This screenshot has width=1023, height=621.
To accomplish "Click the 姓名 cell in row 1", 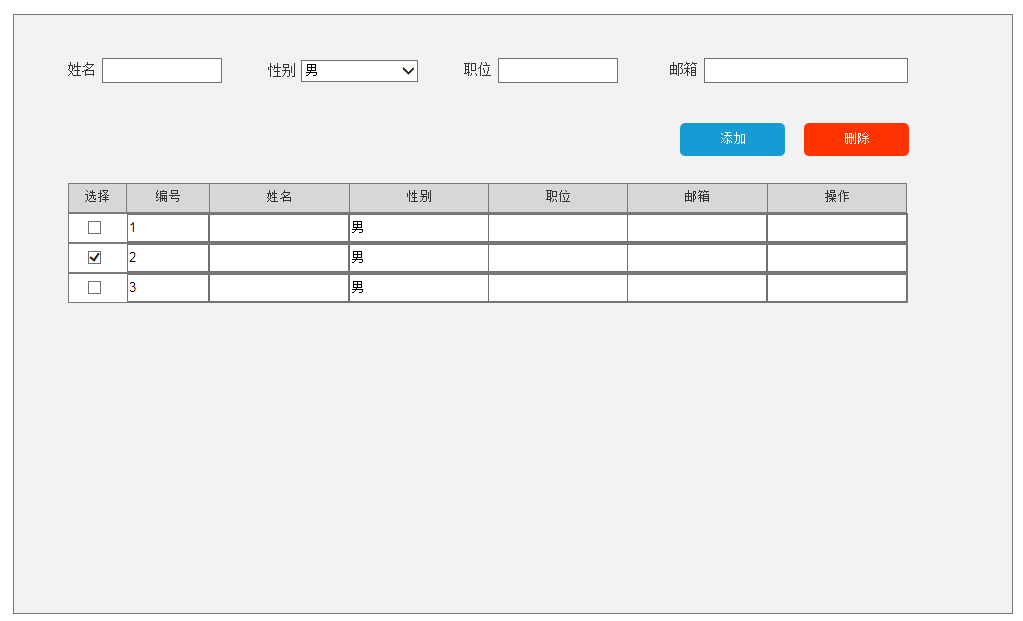I will pyautogui.click(x=279, y=228).
